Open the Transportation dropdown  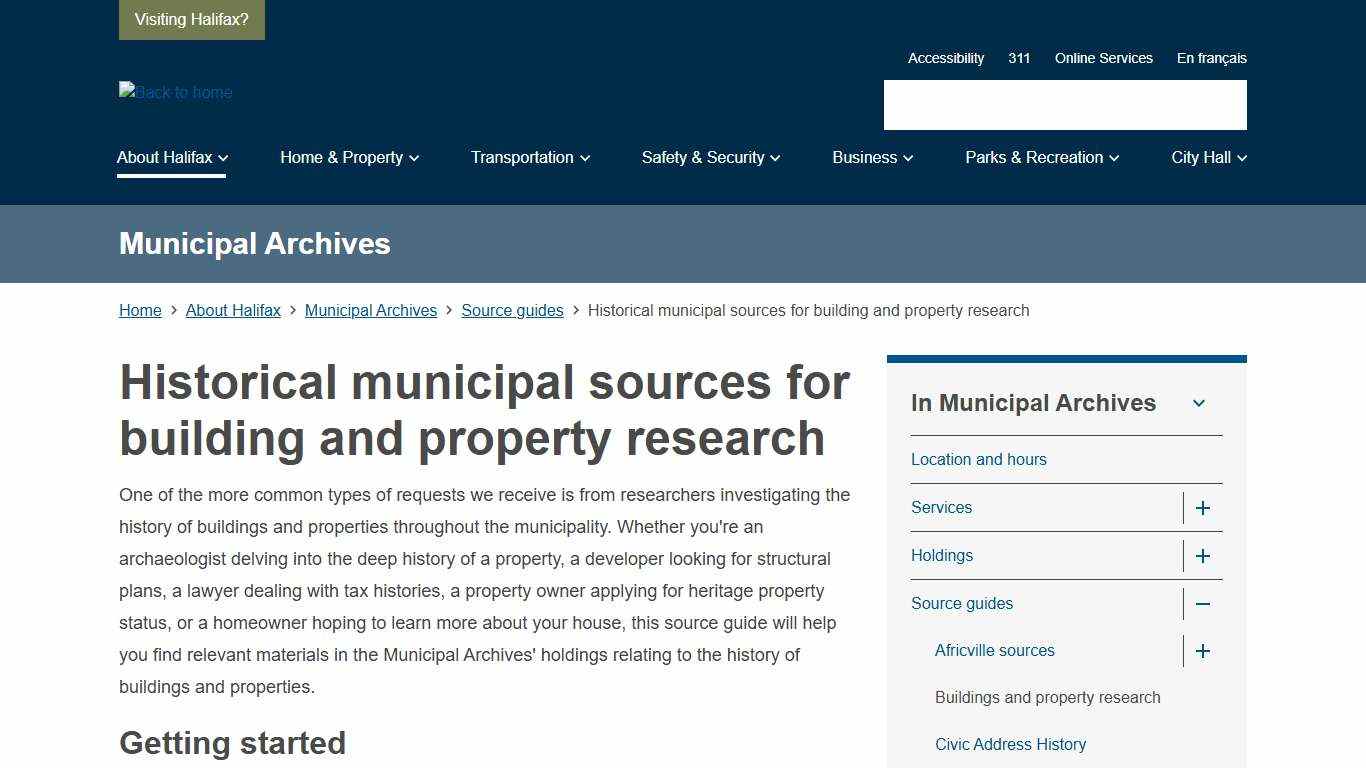[x=530, y=157]
